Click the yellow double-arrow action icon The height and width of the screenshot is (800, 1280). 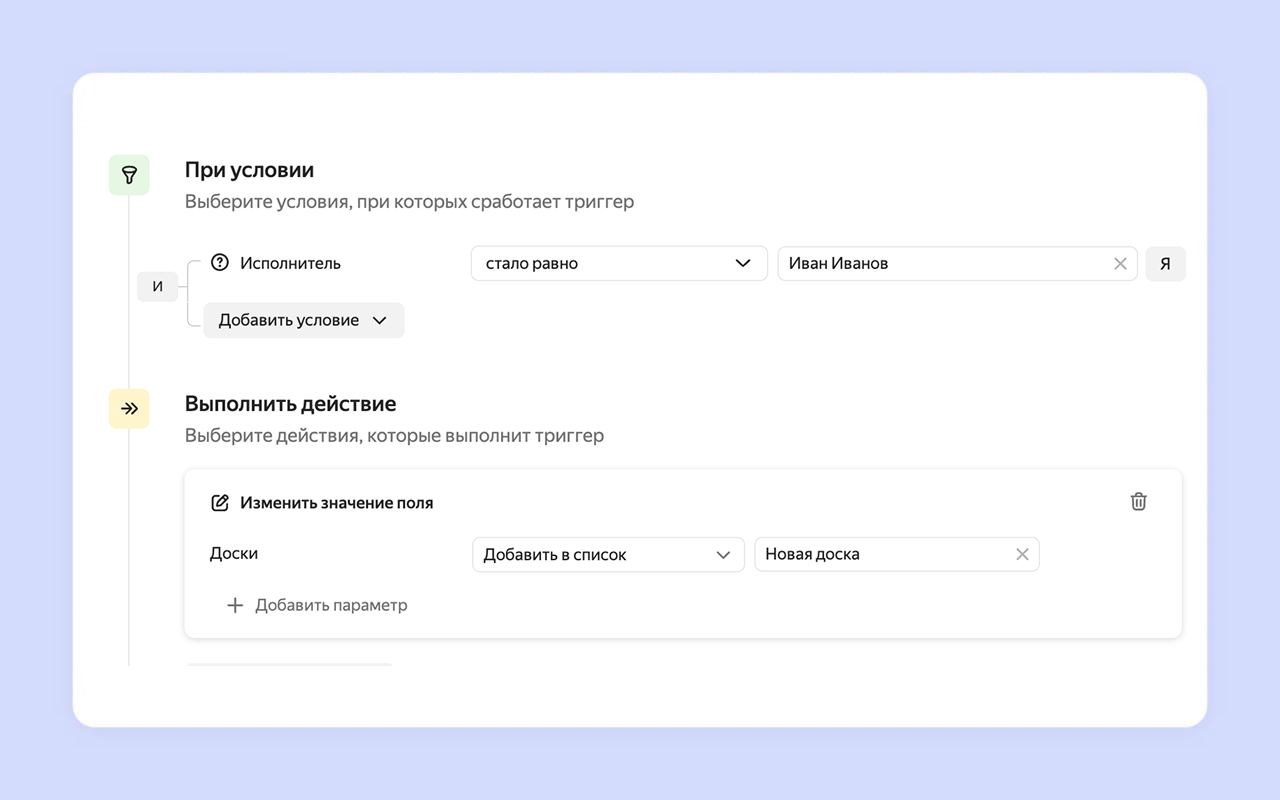[129, 409]
